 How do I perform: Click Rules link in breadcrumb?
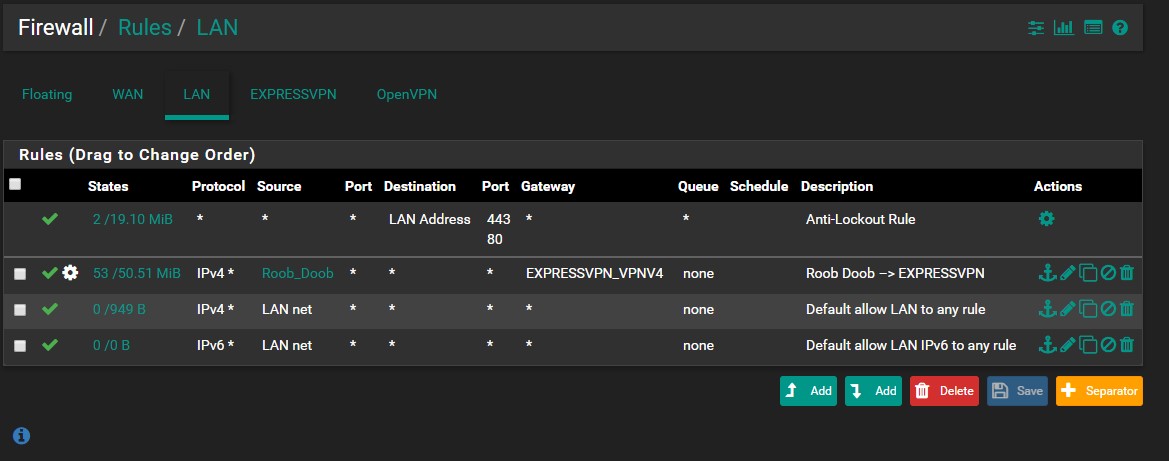(x=145, y=28)
